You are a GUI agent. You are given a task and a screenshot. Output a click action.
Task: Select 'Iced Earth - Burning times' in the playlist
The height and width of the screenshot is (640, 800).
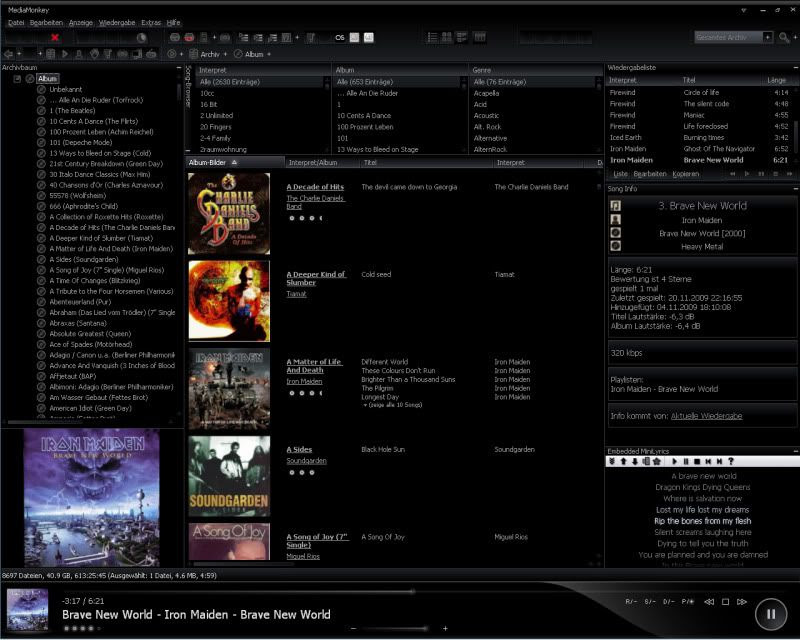[699, 137]
